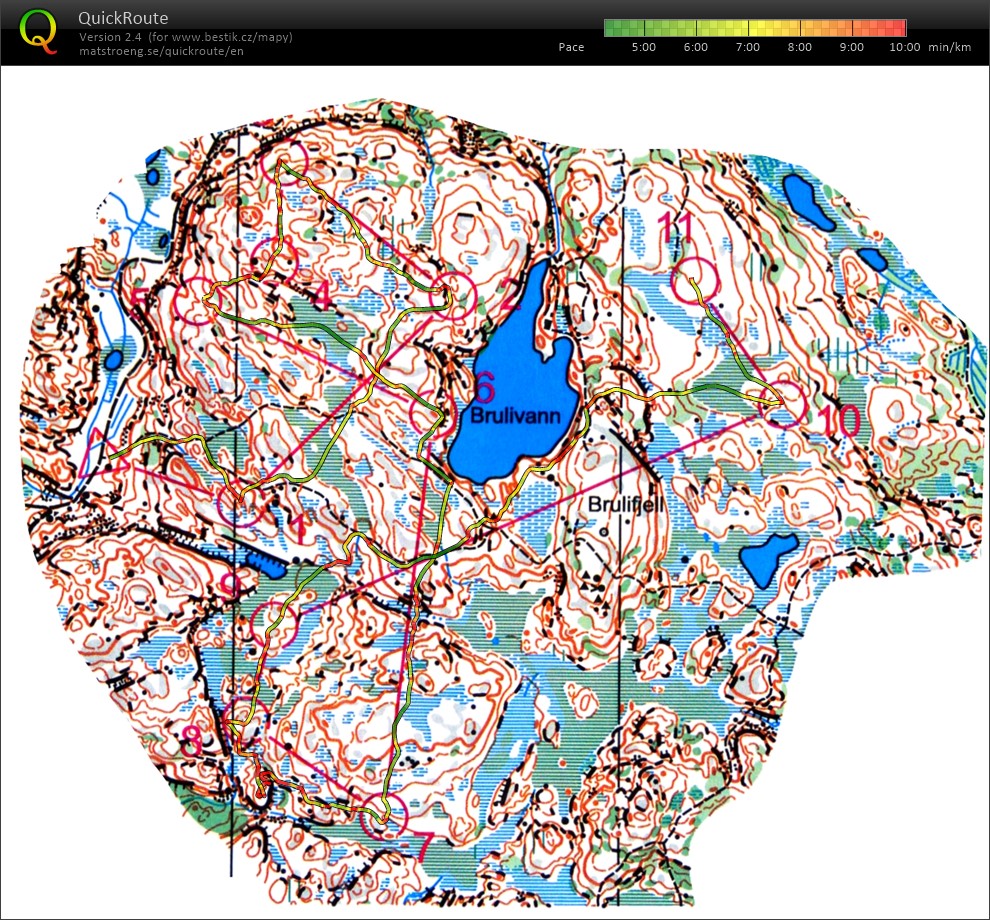This screenshot has width=990, height=920.
Task: Click the "9:00" pace tick label
Action: tap(851, 47)
